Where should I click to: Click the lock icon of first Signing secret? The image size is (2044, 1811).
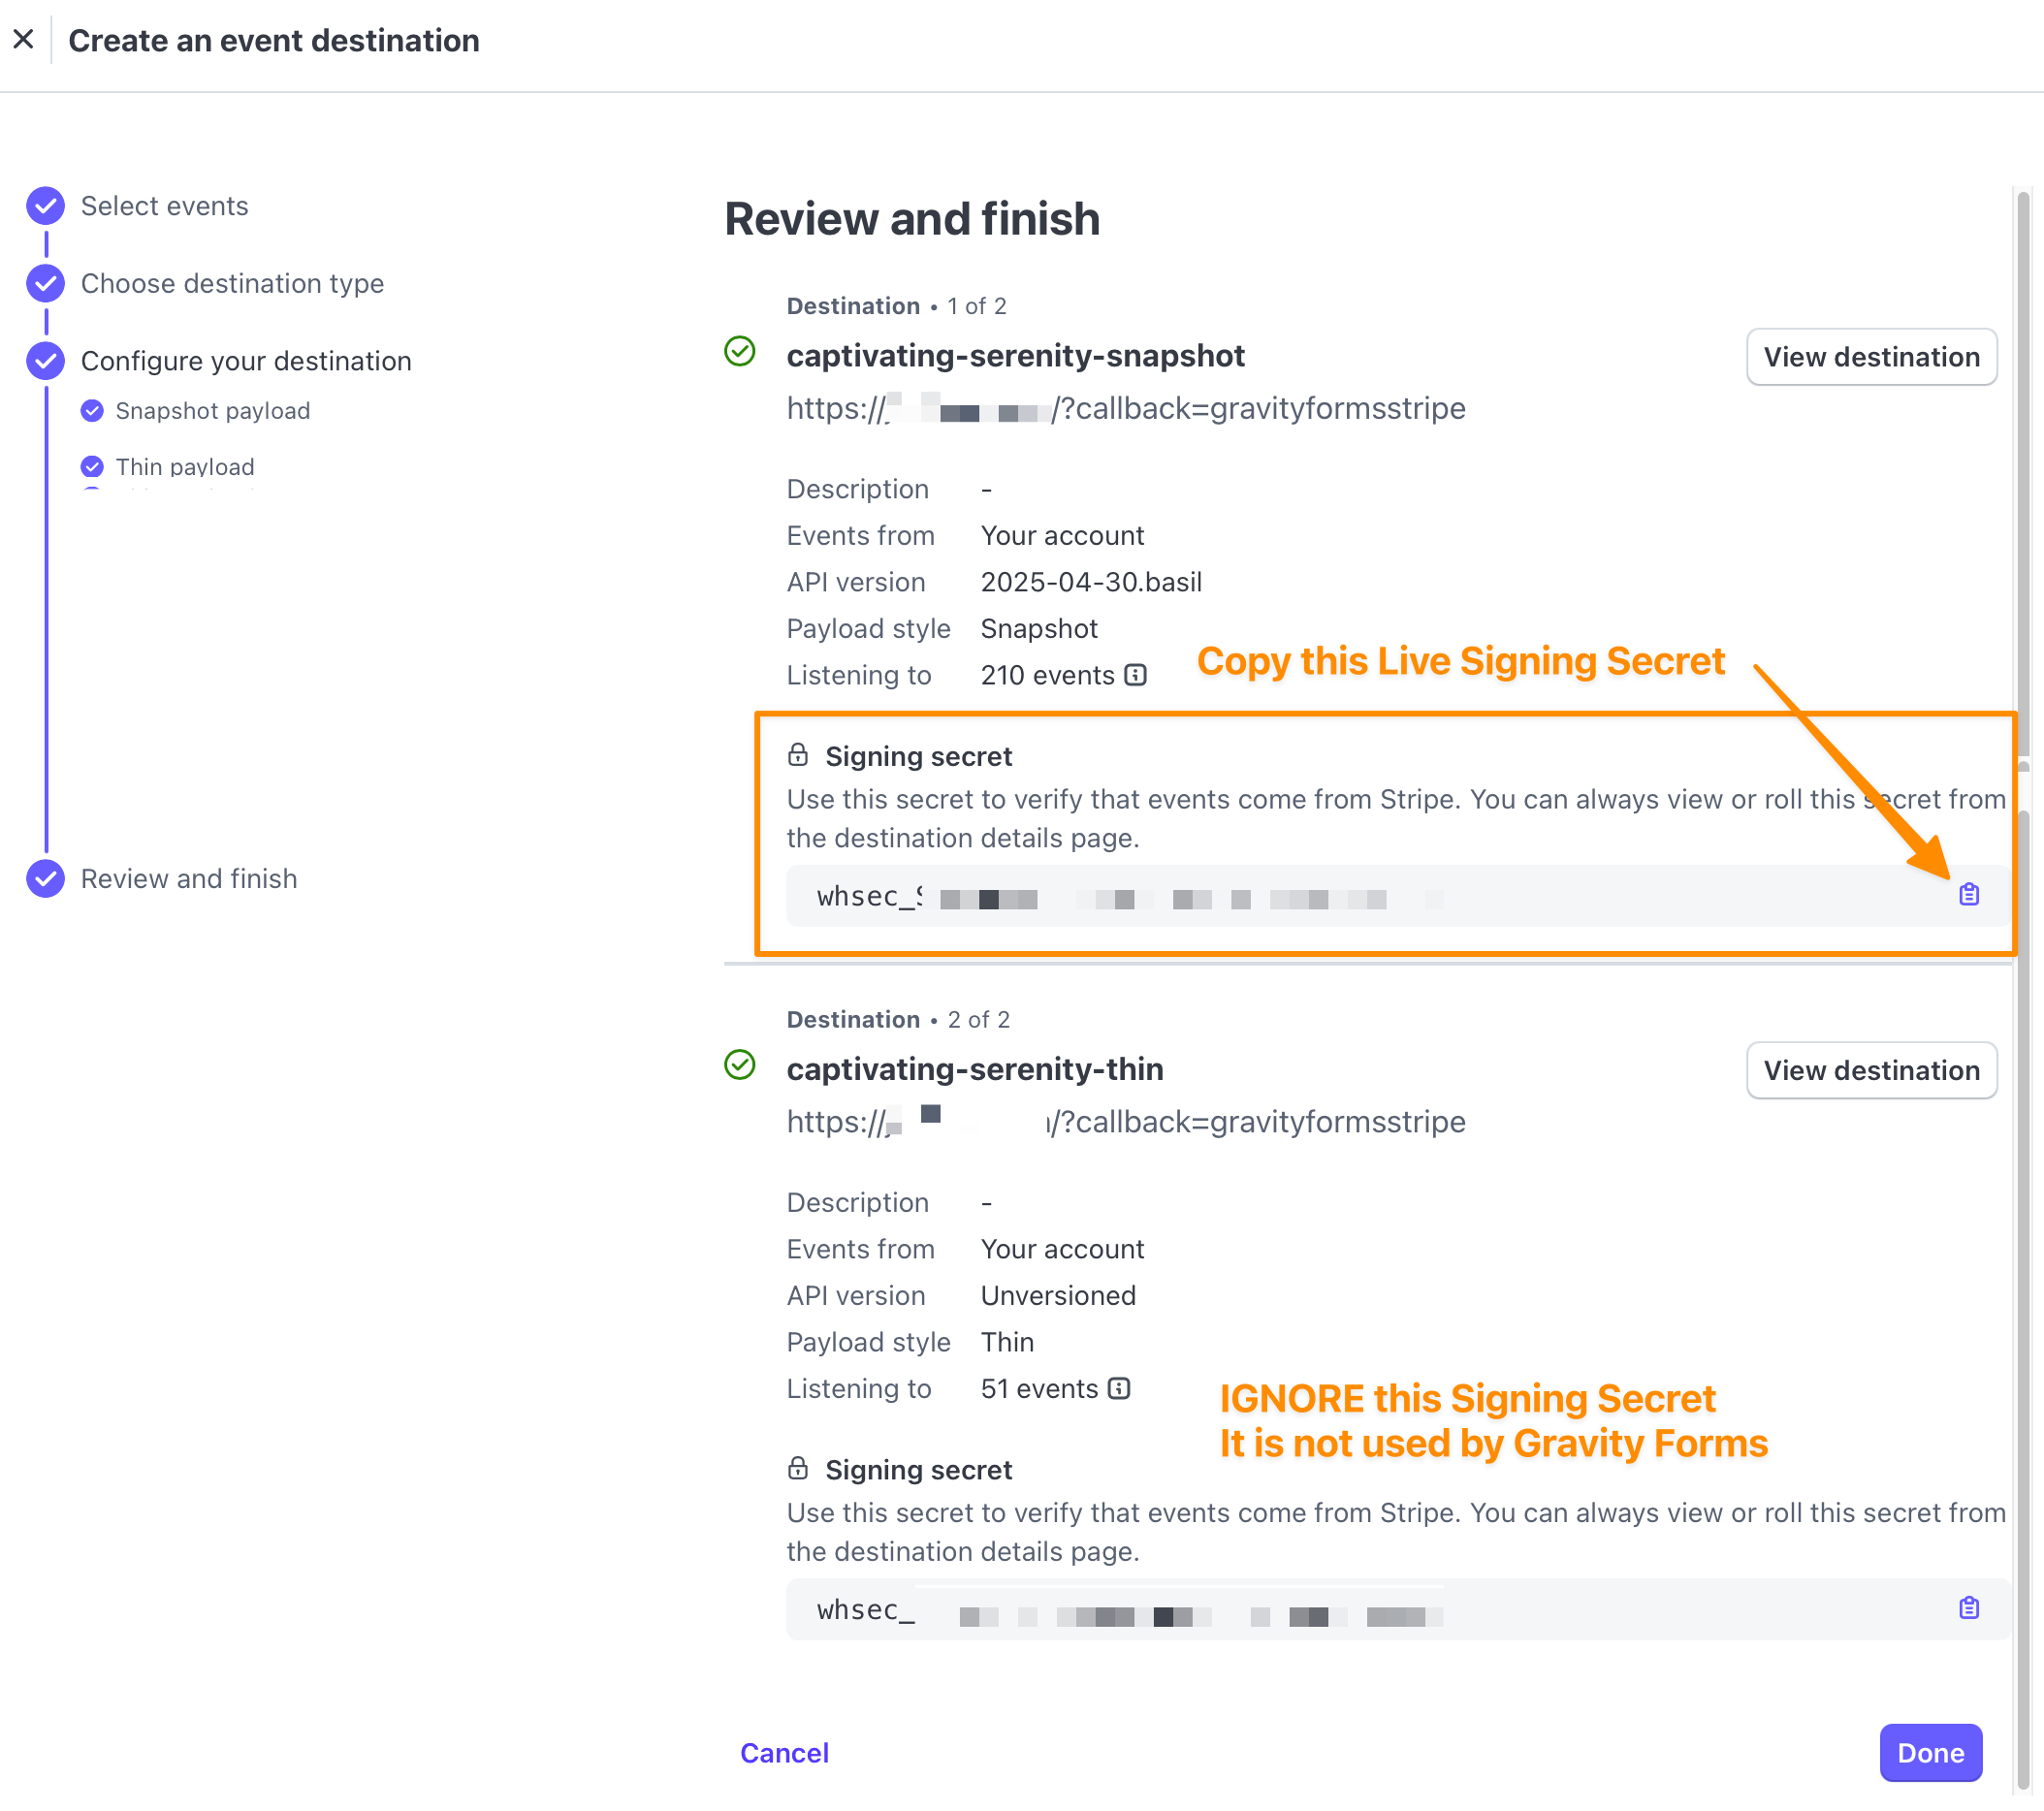coord(797,754)
